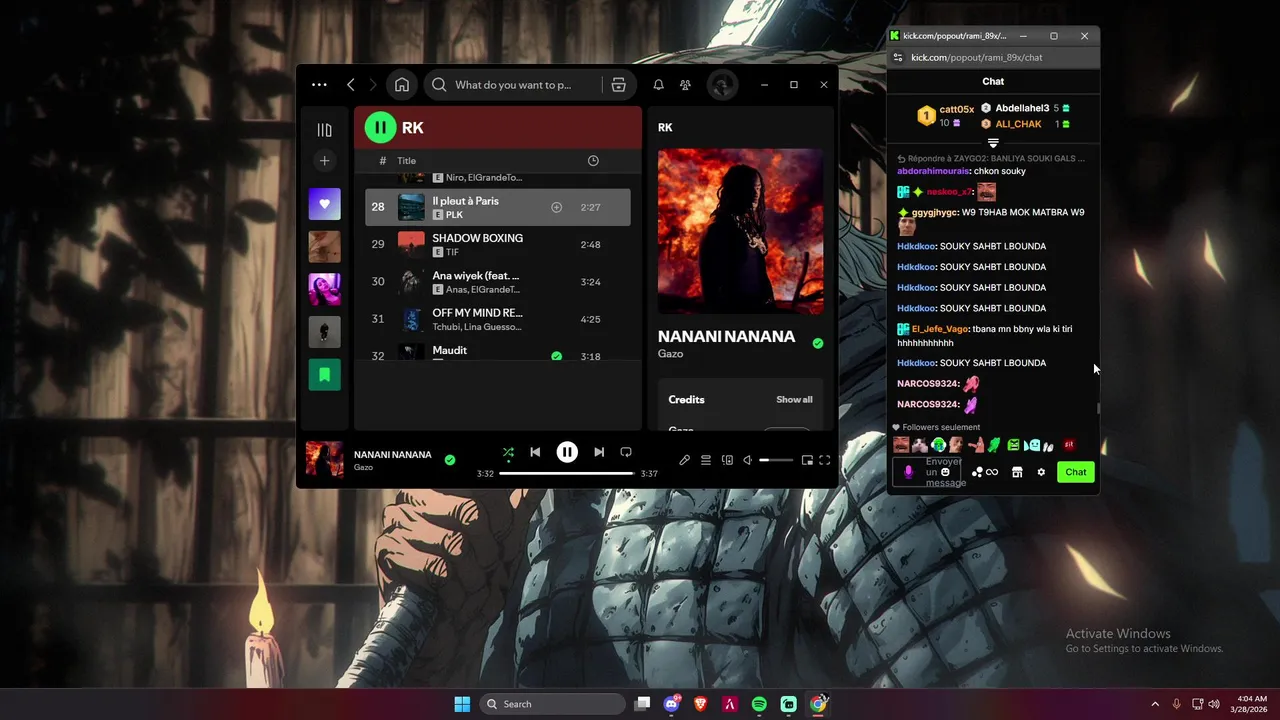The width and height of the screenshot is (1280, 720).
Task: Switch Spotify to full screen view
Action: coord(825,460)
